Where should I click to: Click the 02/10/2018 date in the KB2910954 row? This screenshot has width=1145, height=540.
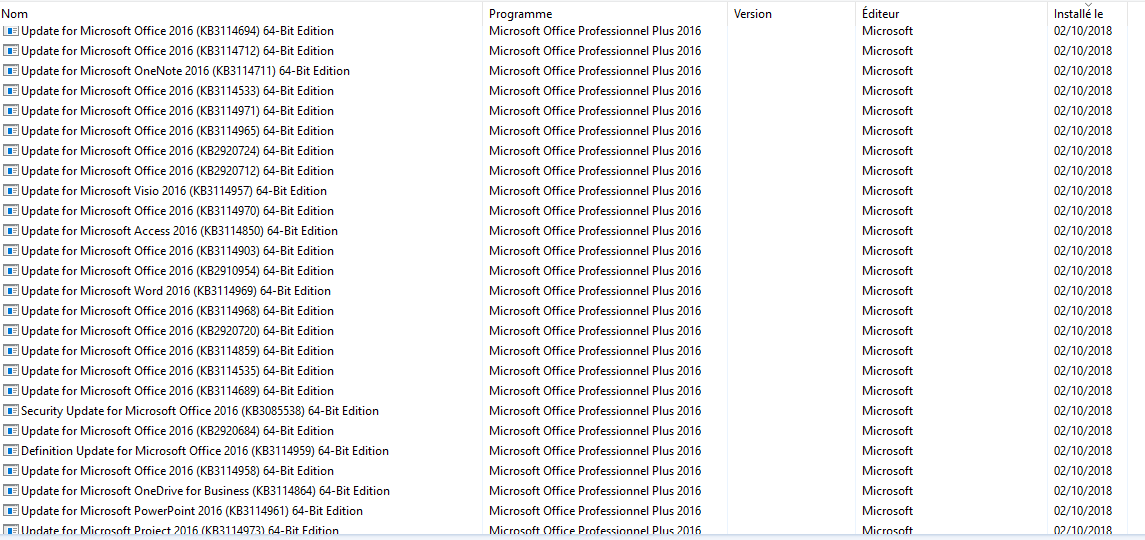tap(1083, 270)
